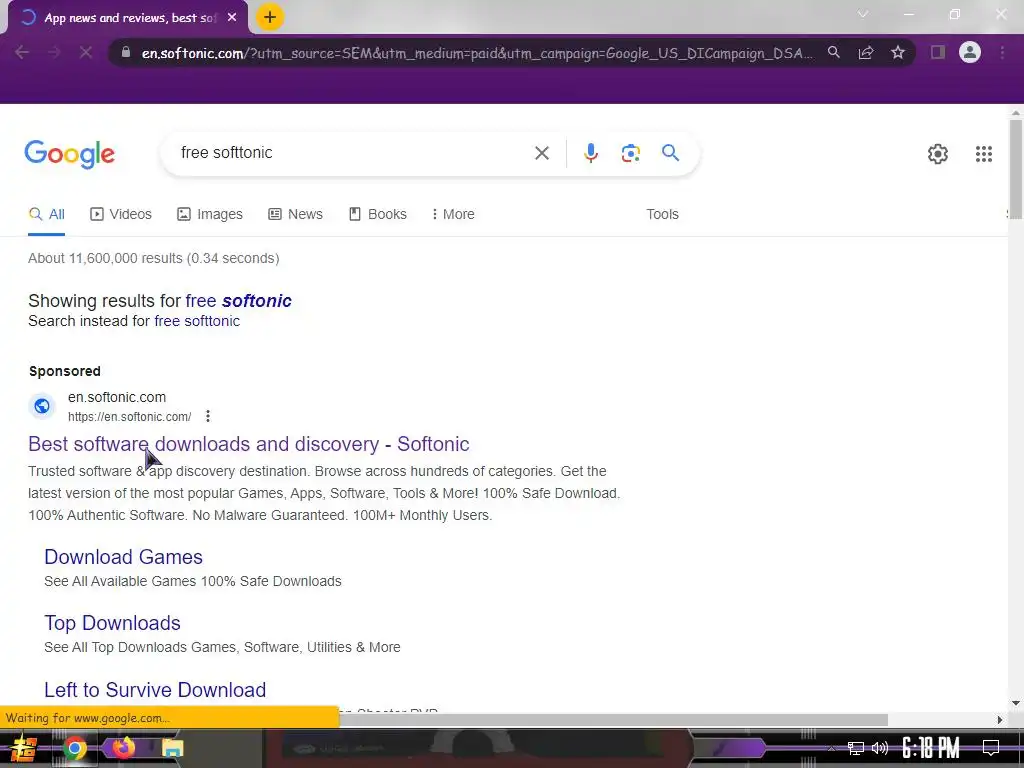
Task: Open search Tools options
Action: (662, 214)
